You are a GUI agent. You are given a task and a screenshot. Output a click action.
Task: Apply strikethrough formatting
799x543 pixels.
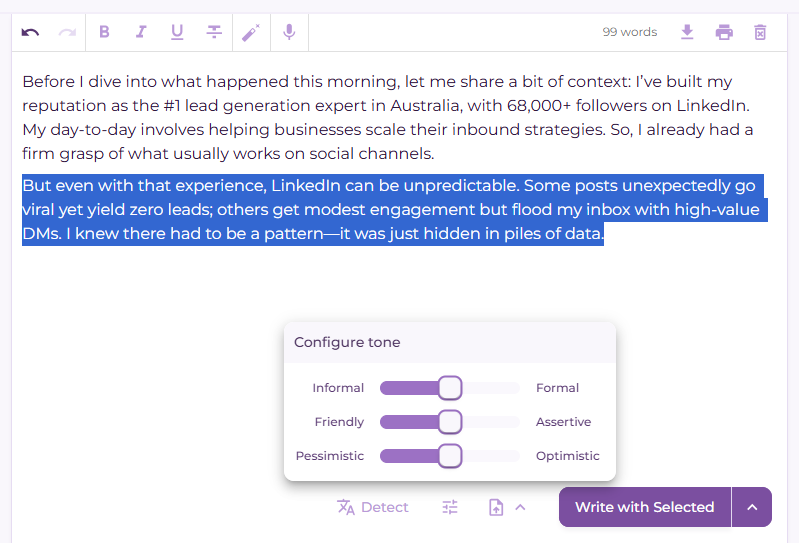tap(214, 32)
